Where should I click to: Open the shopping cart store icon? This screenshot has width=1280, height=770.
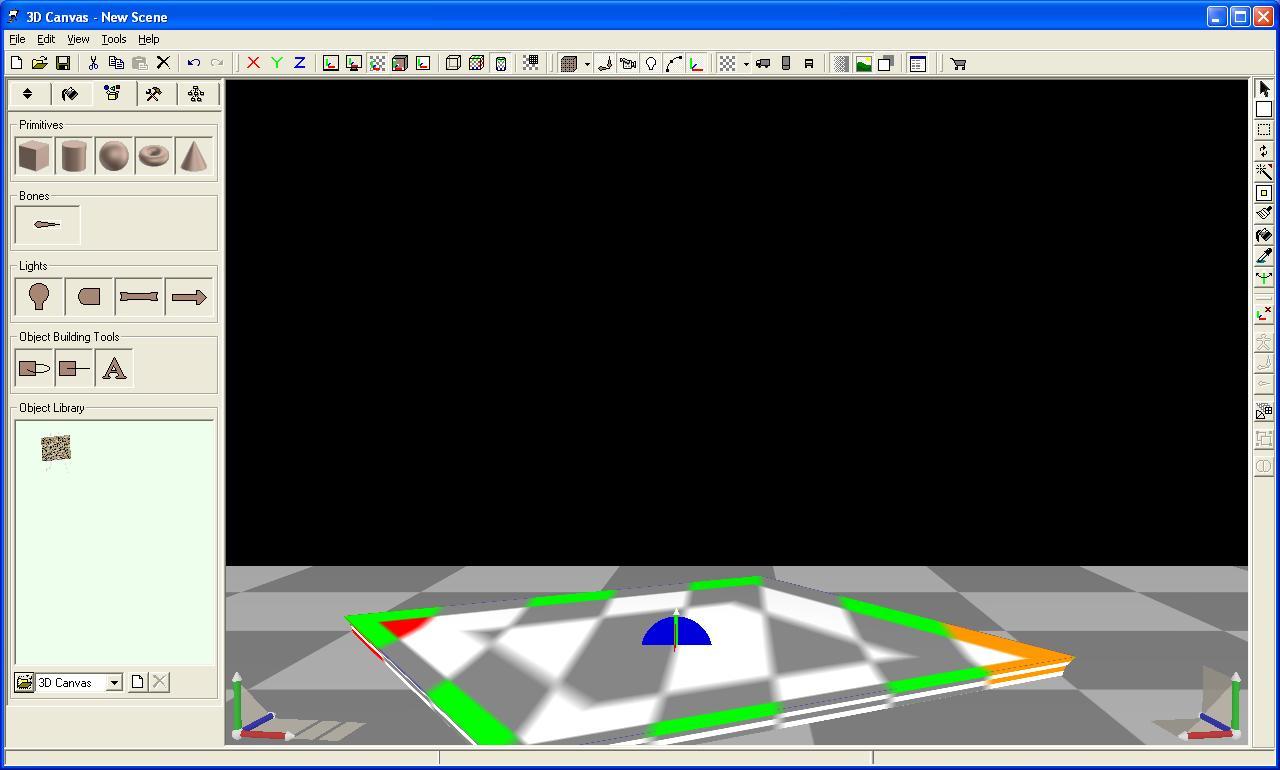(x=958, y=64)
